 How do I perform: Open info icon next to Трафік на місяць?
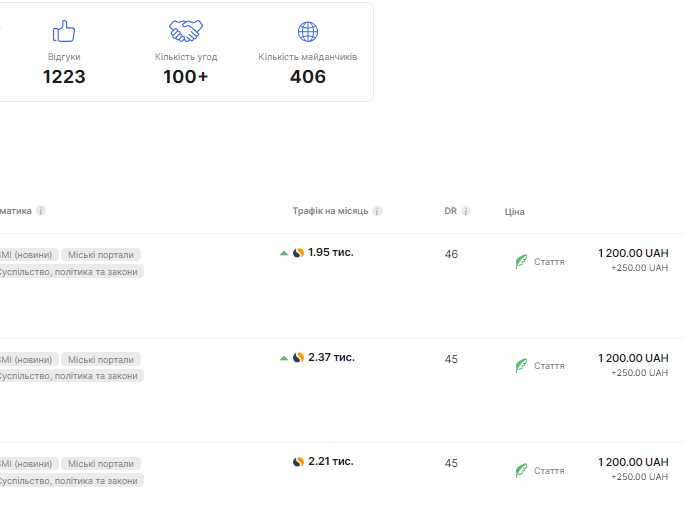pyautogui.click(x=377, y=211)
